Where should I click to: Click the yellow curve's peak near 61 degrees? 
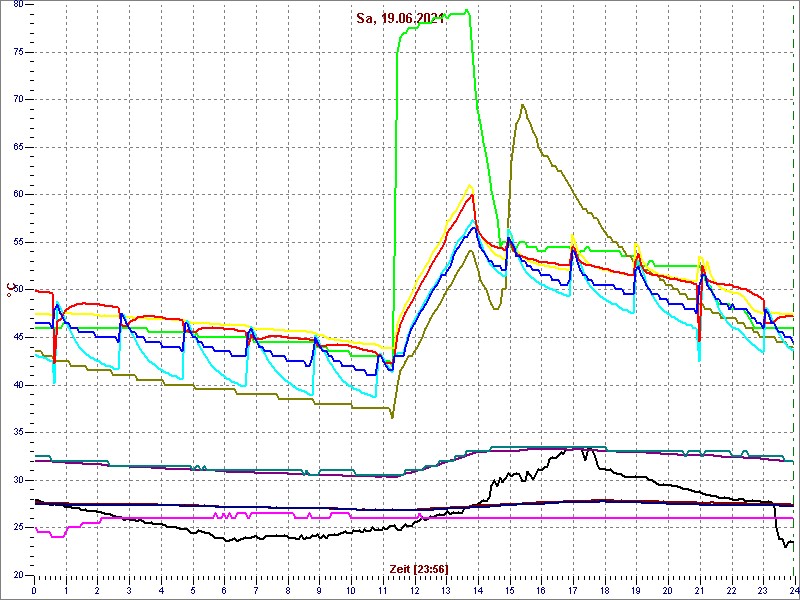click(x=470, y=185)
